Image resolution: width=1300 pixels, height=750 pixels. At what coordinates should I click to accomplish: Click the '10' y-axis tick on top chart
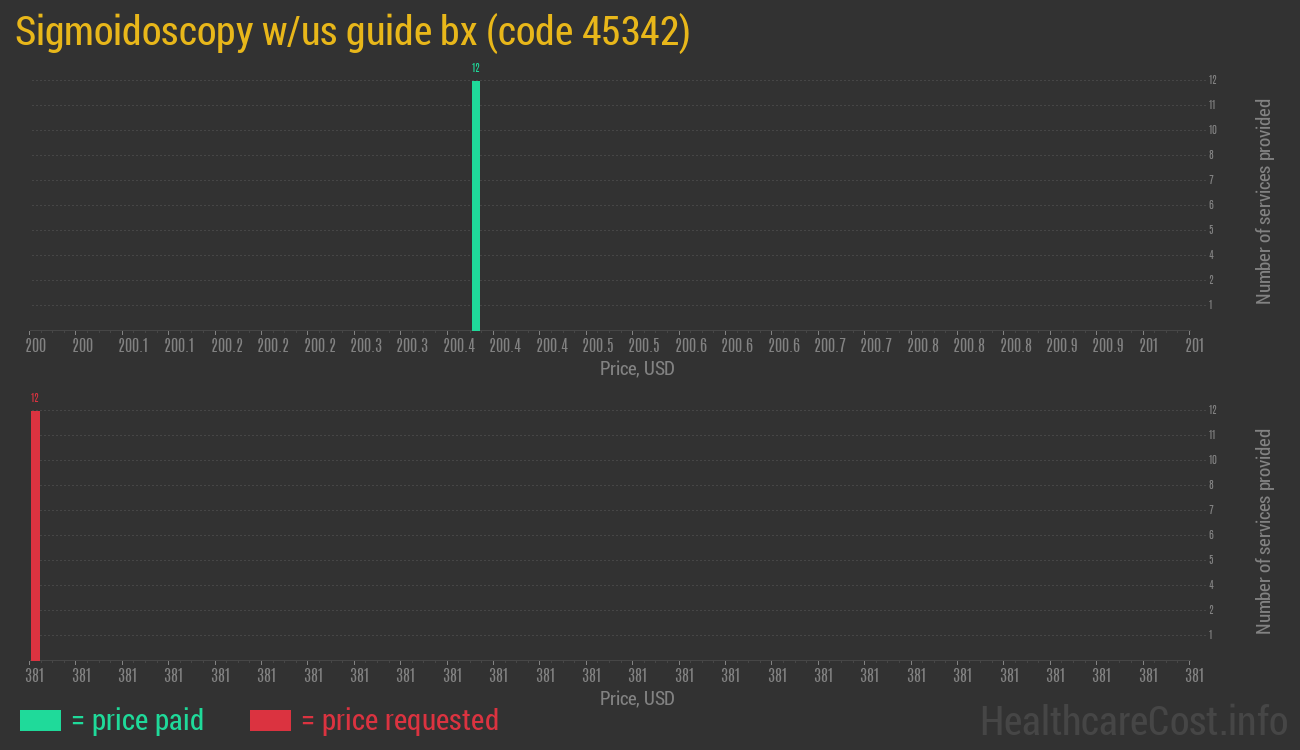[1212, 130]
